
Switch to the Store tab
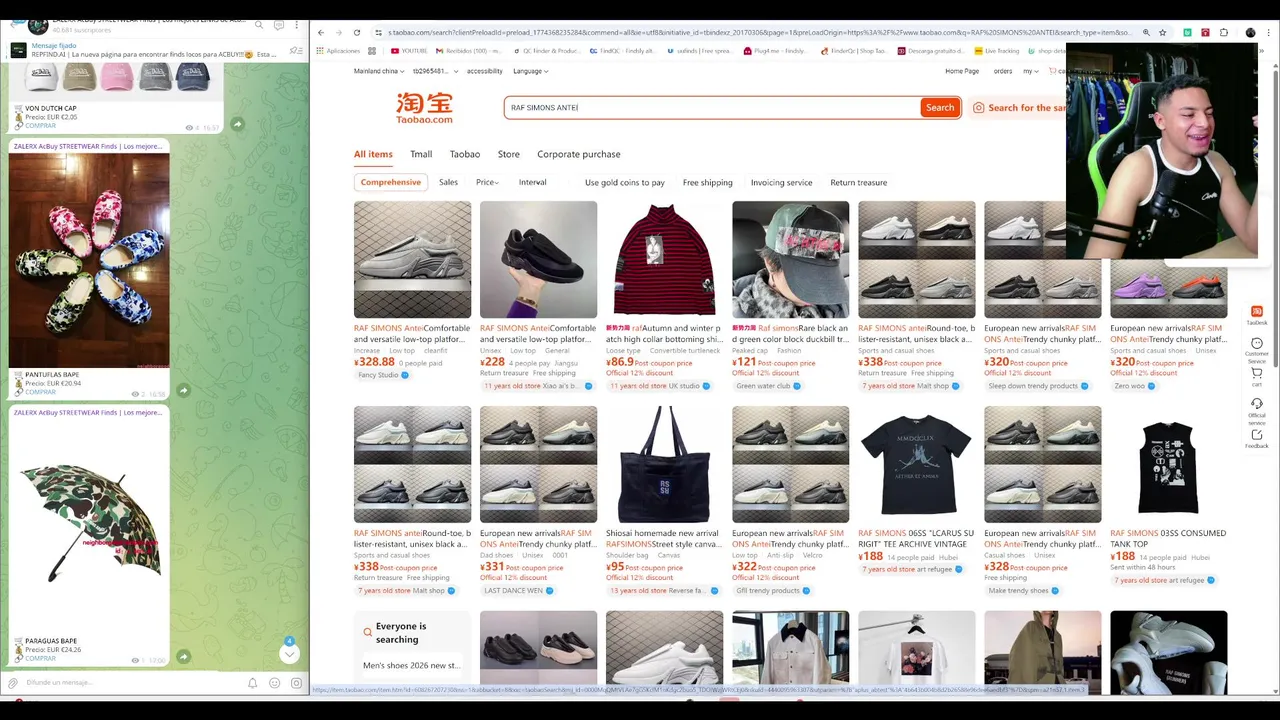pyautogui.click(x=509, y=154)
